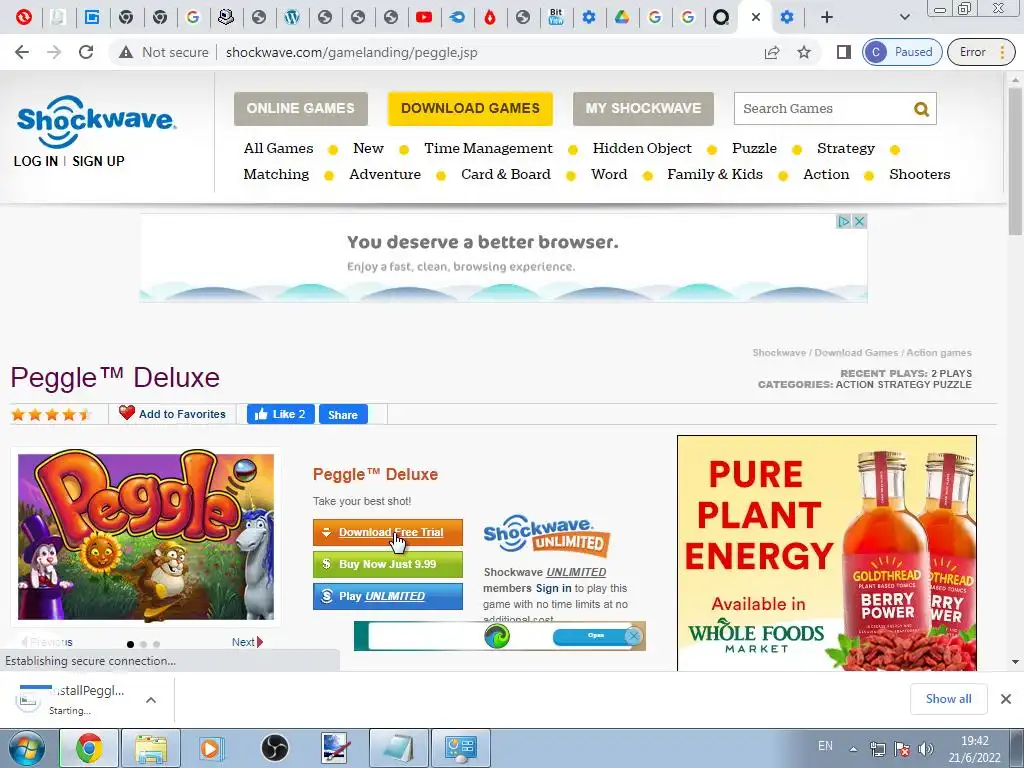Switch to the Google Drive tab
The height and width of the screenshot is (768, 1024).
click(622, 18)
